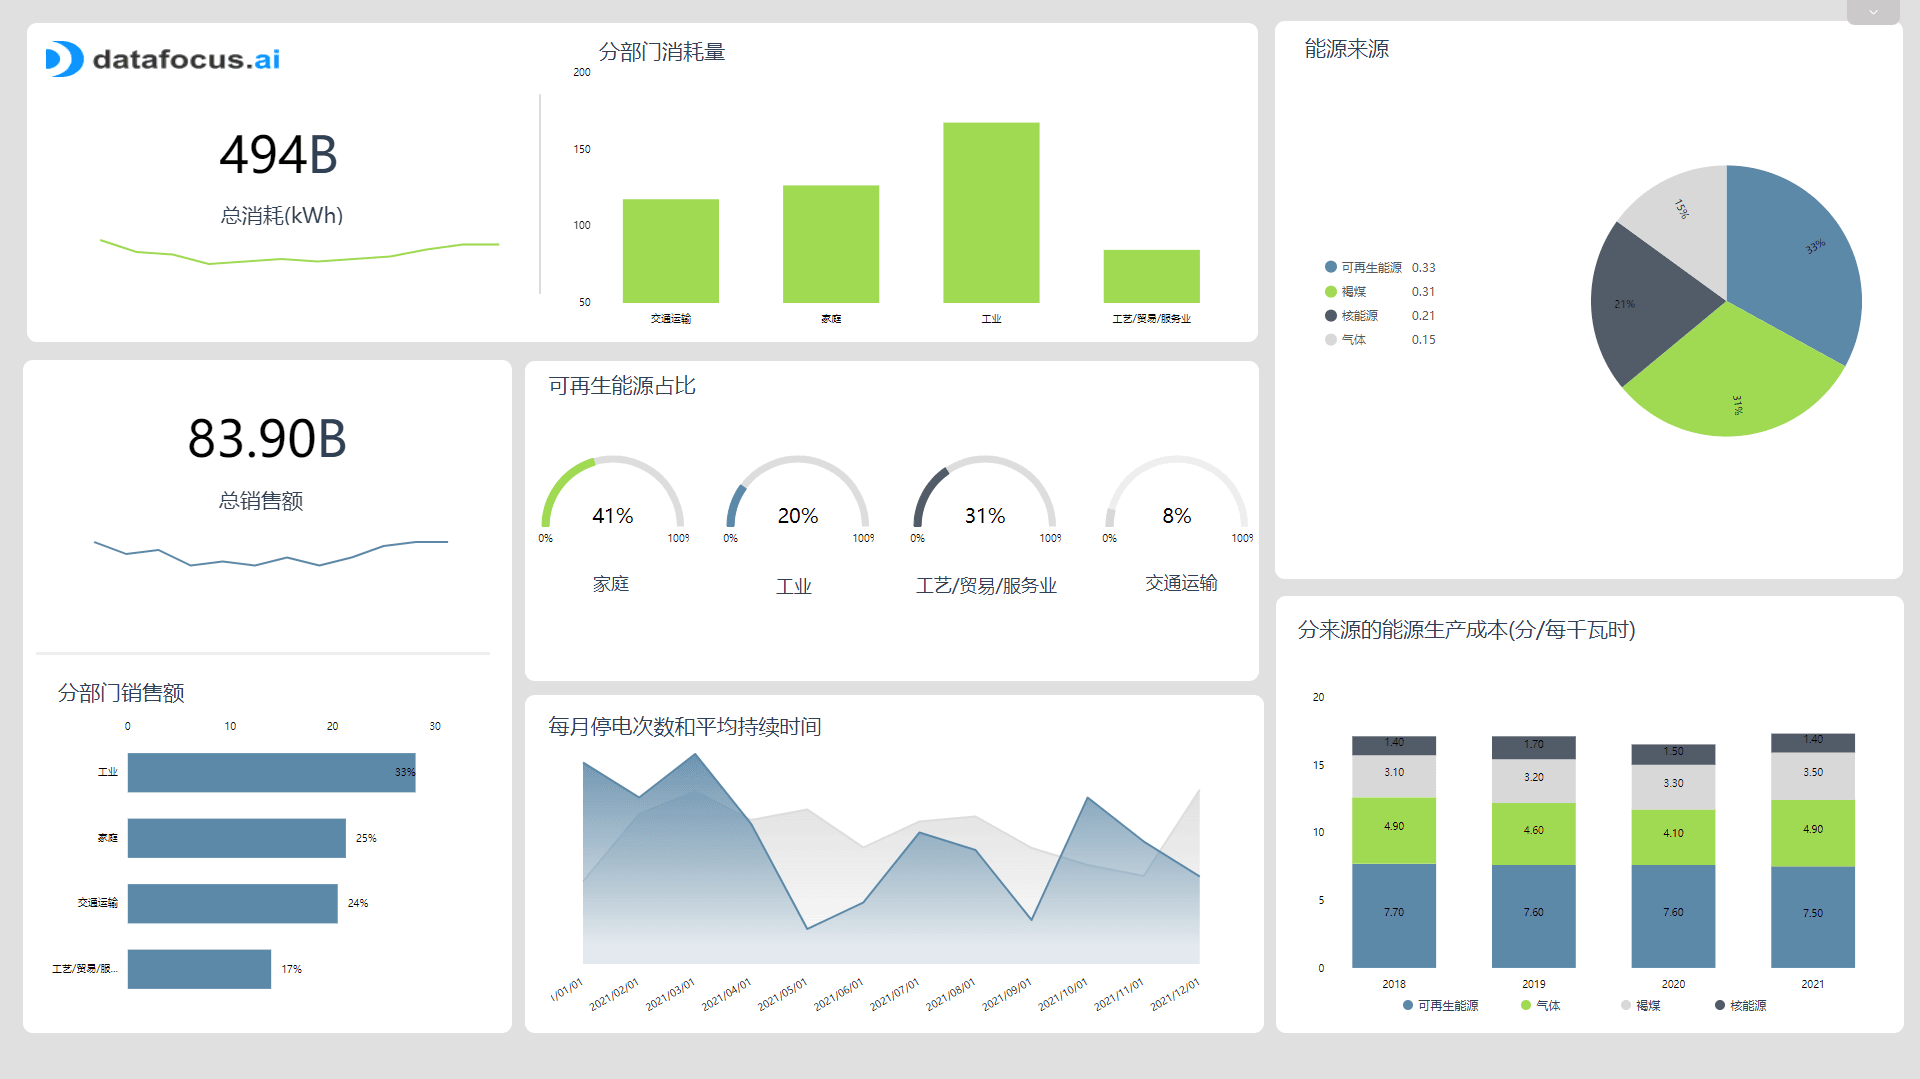Click the 家庭 bar in 分部门消耗量 chart
This screenshot has width=1920, height=1079.
tap(831, 244)
